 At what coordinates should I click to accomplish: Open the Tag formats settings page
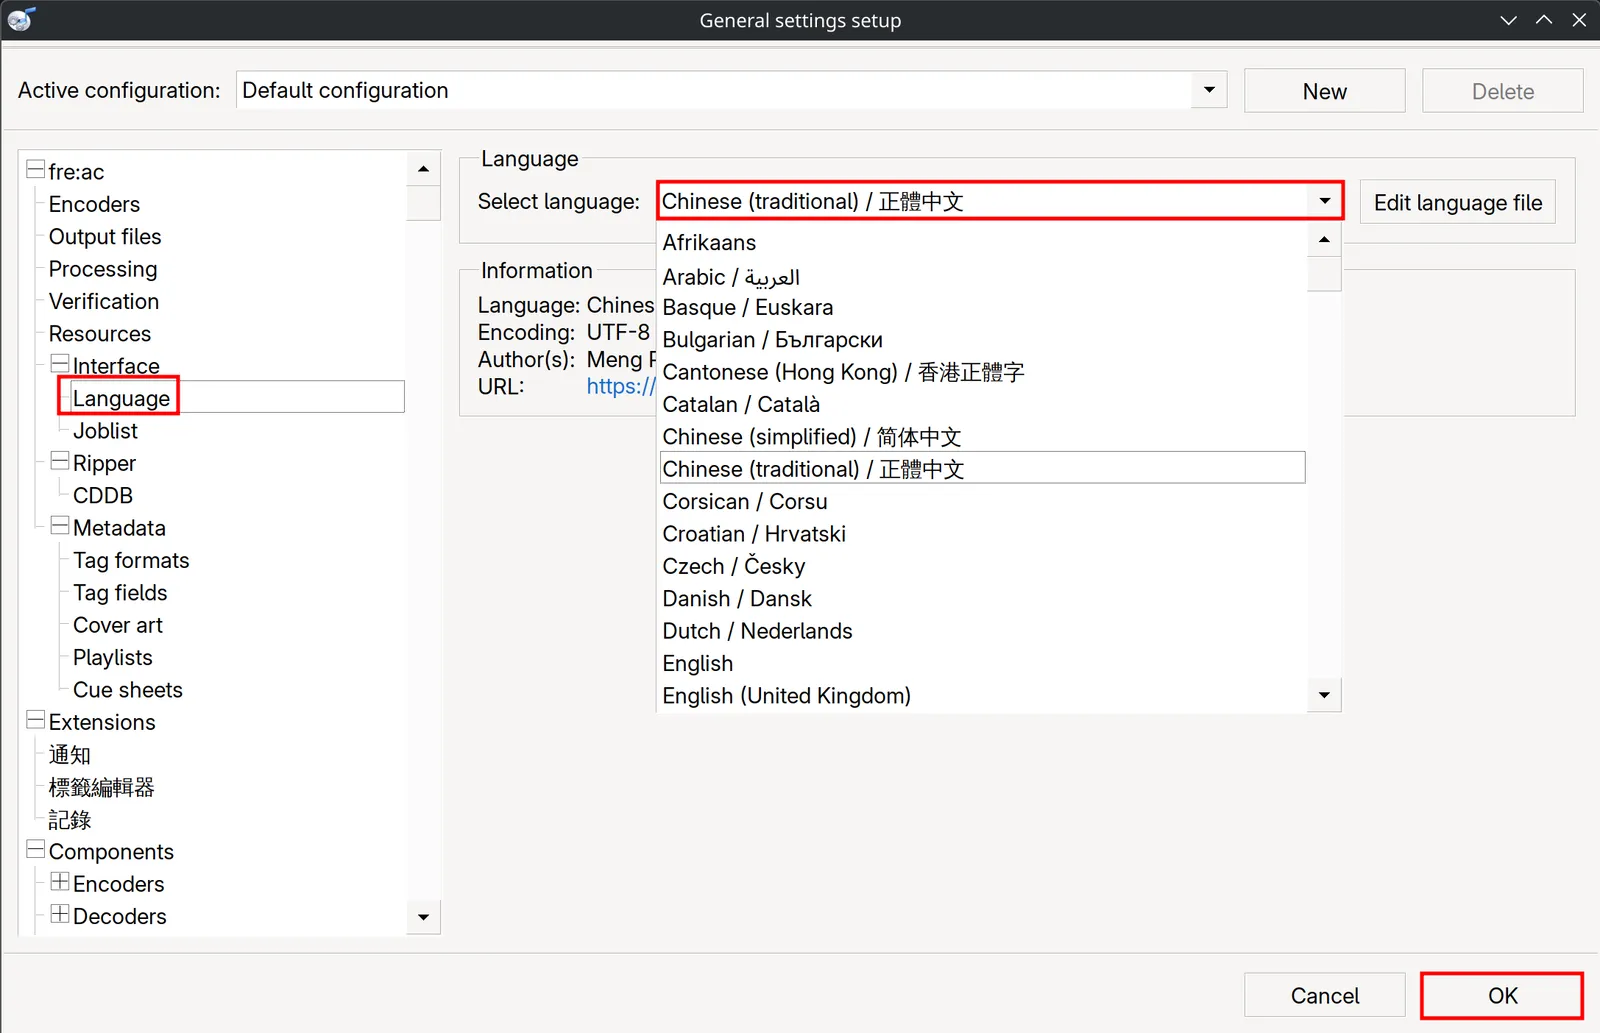[x=131, y=560]
